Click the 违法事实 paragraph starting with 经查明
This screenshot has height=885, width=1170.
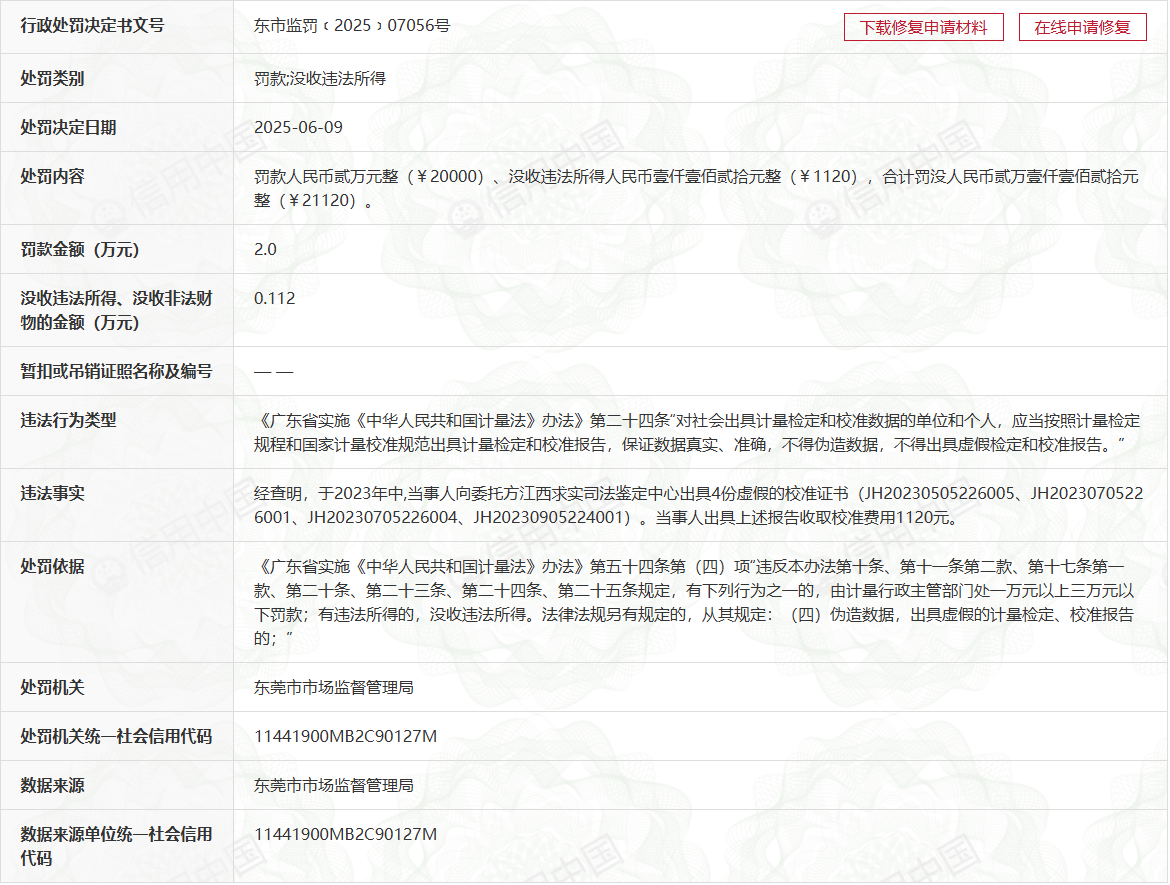(696, 505)
